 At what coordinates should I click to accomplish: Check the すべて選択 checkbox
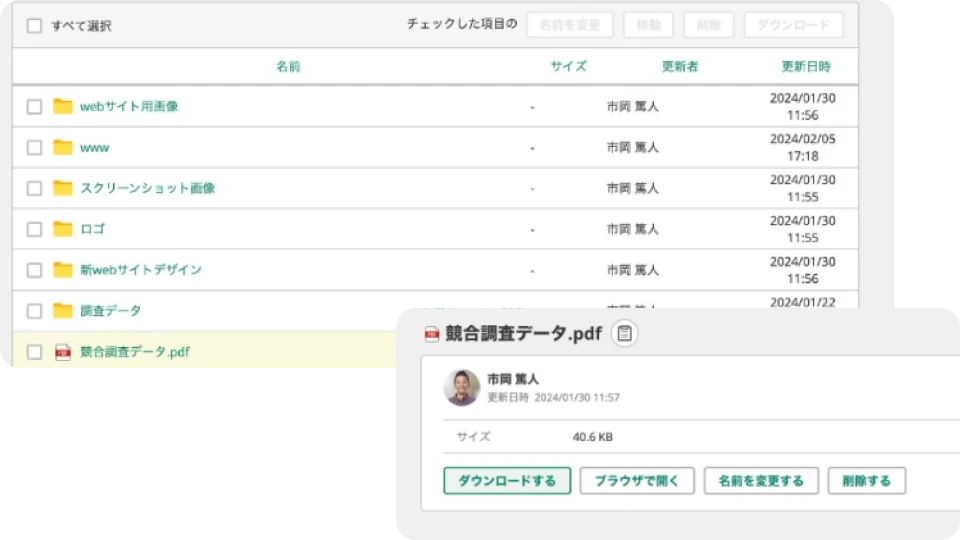pos(34,26)
